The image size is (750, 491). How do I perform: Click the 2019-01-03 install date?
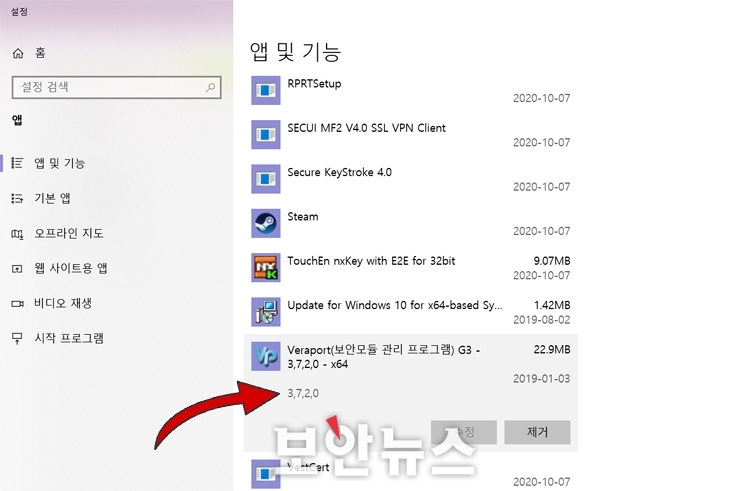541,379
